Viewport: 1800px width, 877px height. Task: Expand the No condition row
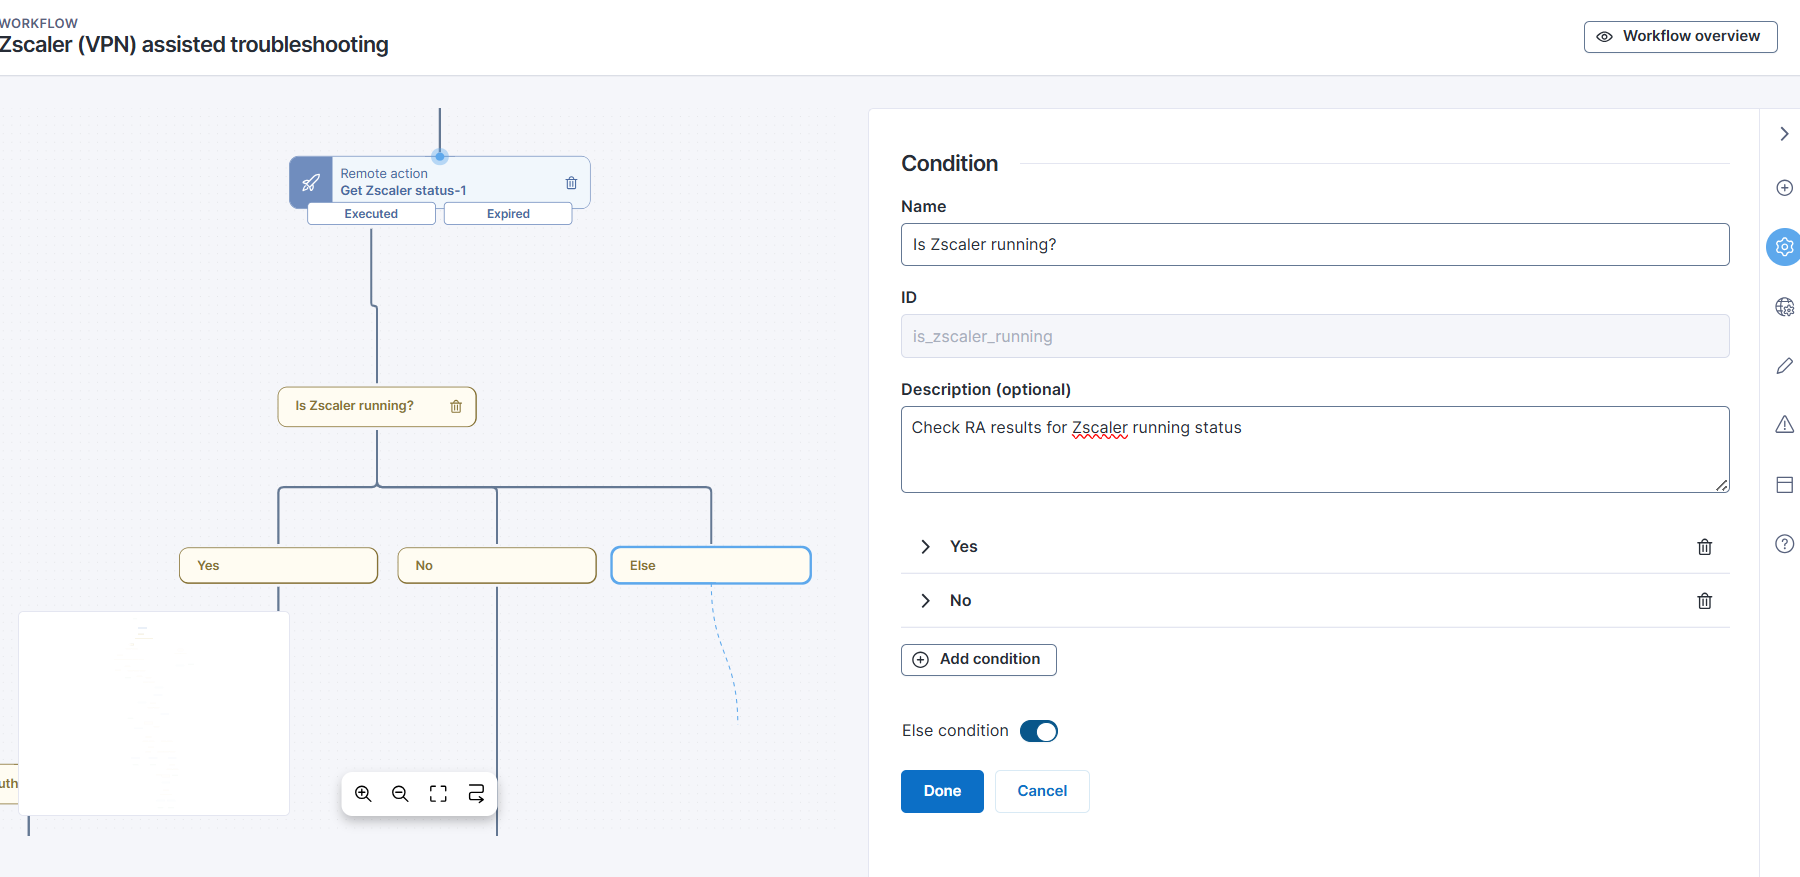tap(925, 601)
